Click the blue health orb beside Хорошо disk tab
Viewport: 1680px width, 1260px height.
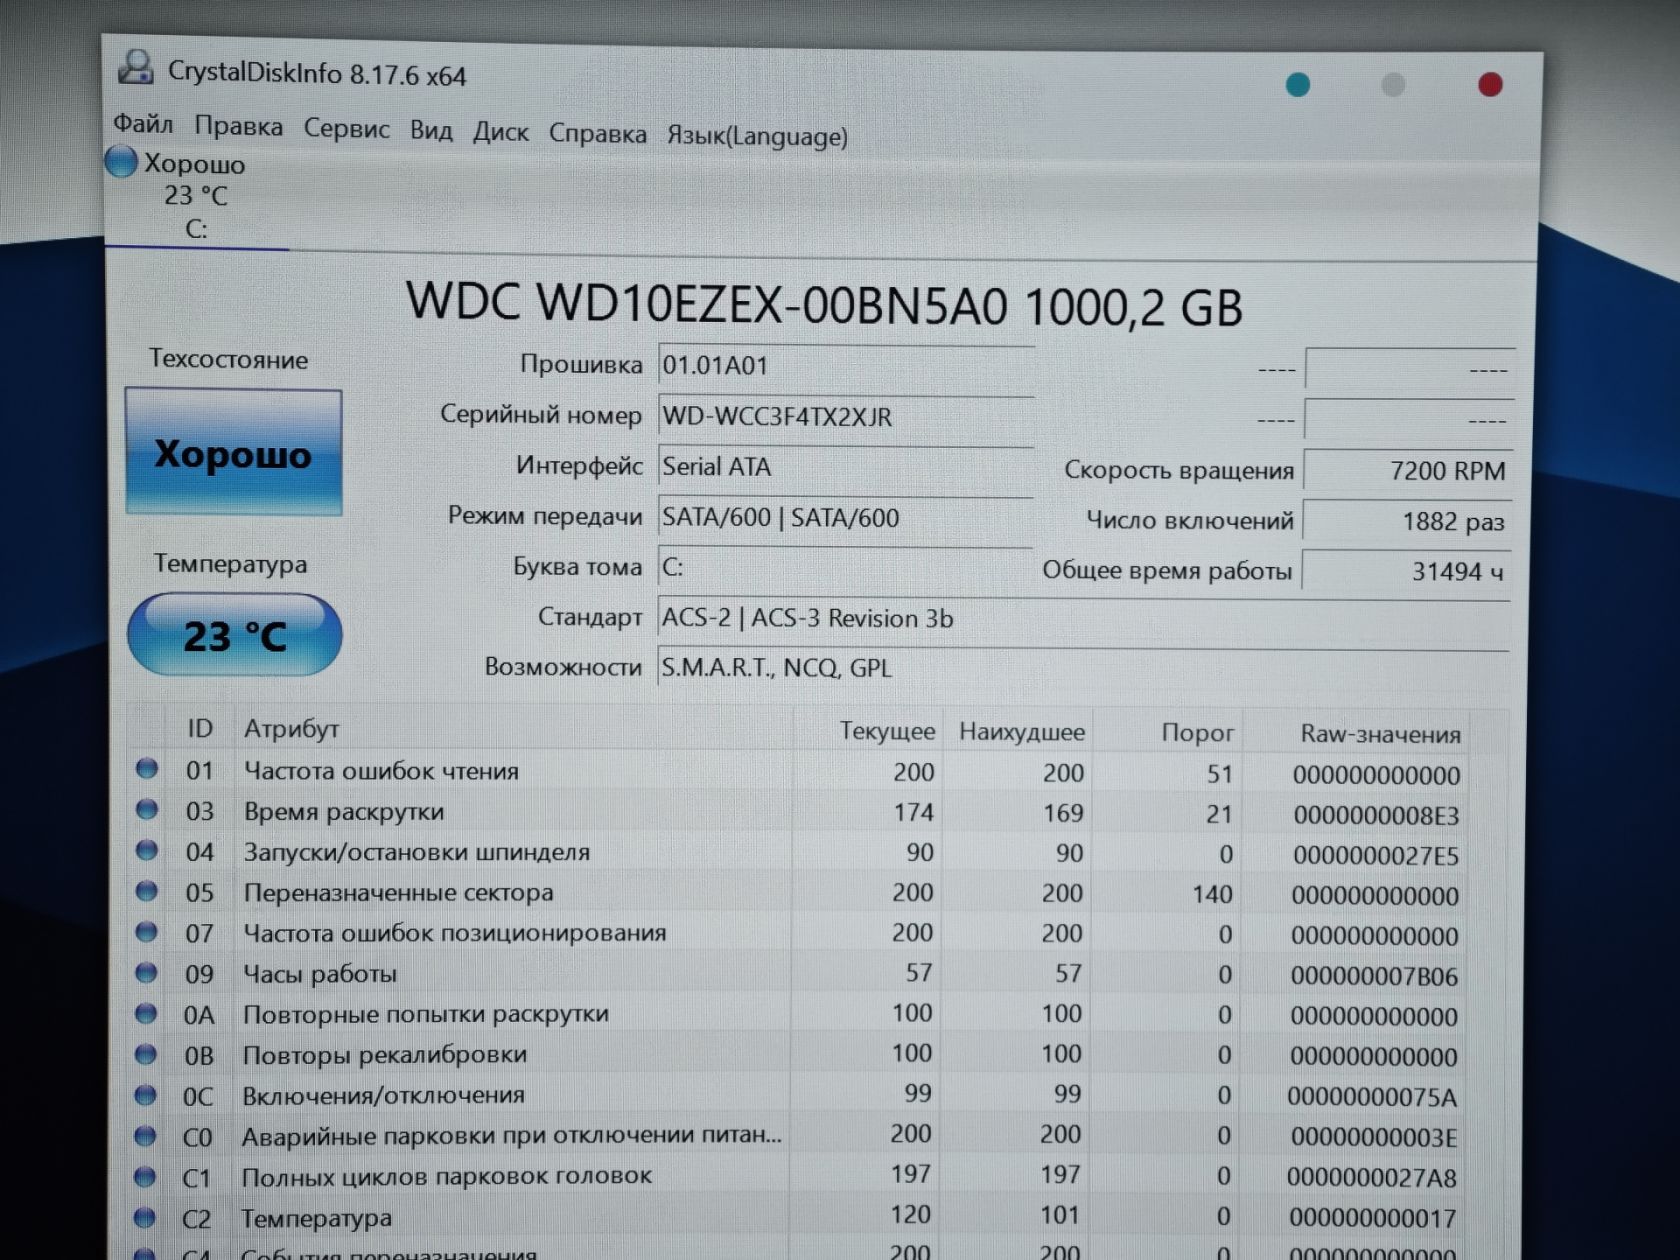121,162
